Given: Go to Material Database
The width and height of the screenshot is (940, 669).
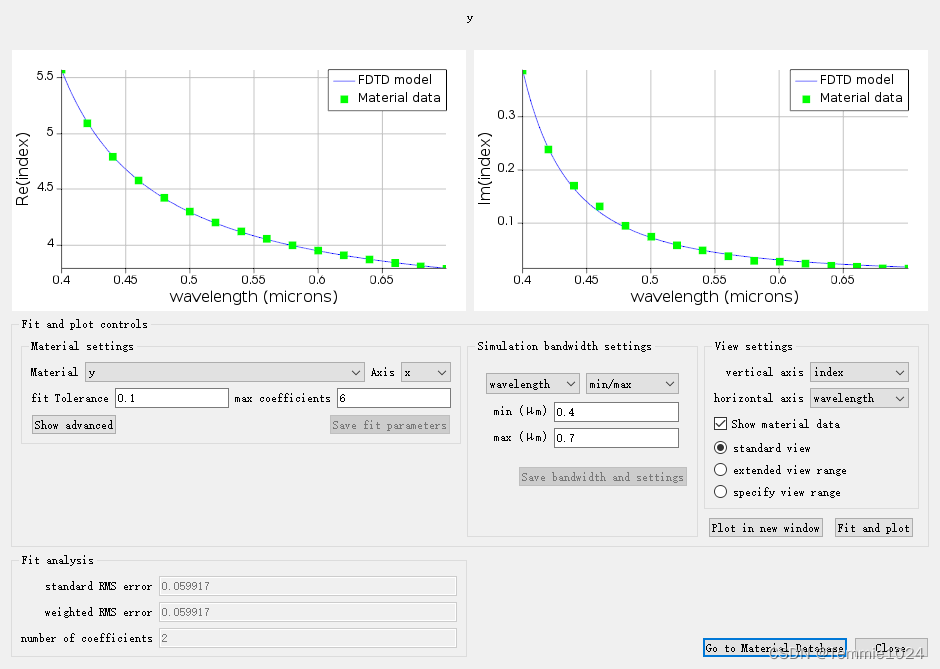Looking at the screenshot, I should click(x=775, y=648).
